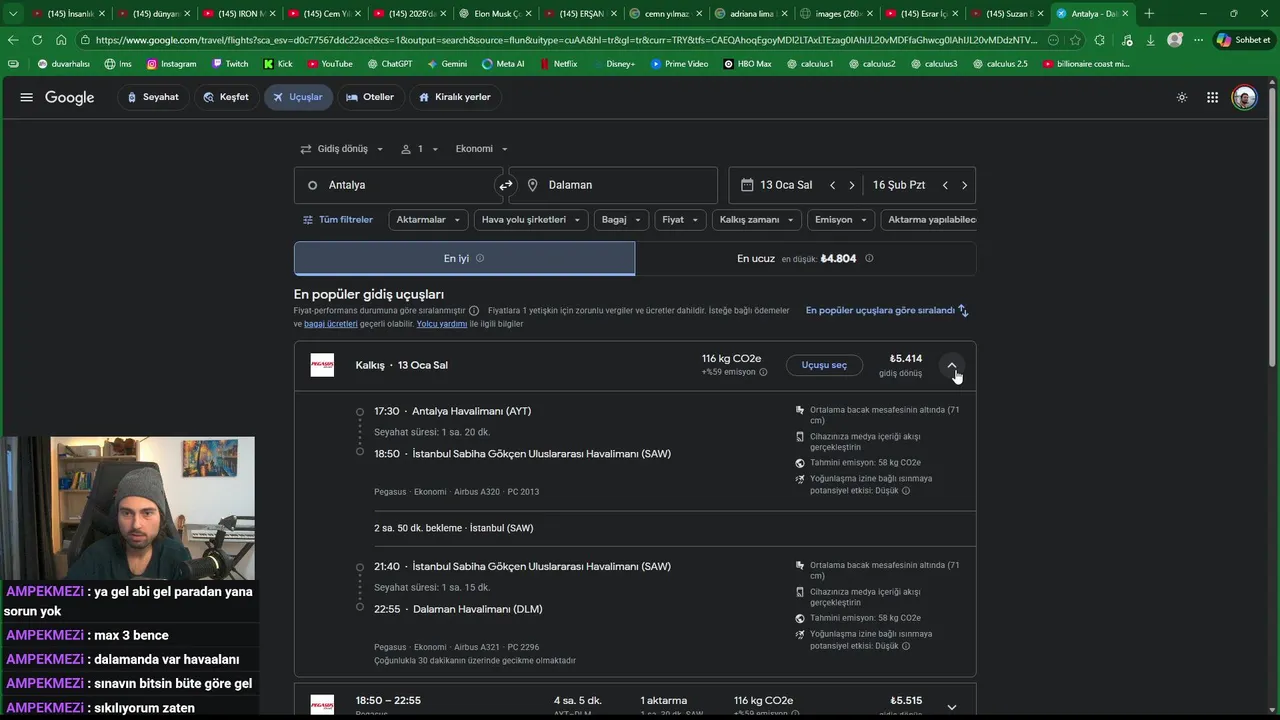Viewport: 1280px width, 720px height.
Task: Open the Google account profile picture
Action: coord(1244,97)
